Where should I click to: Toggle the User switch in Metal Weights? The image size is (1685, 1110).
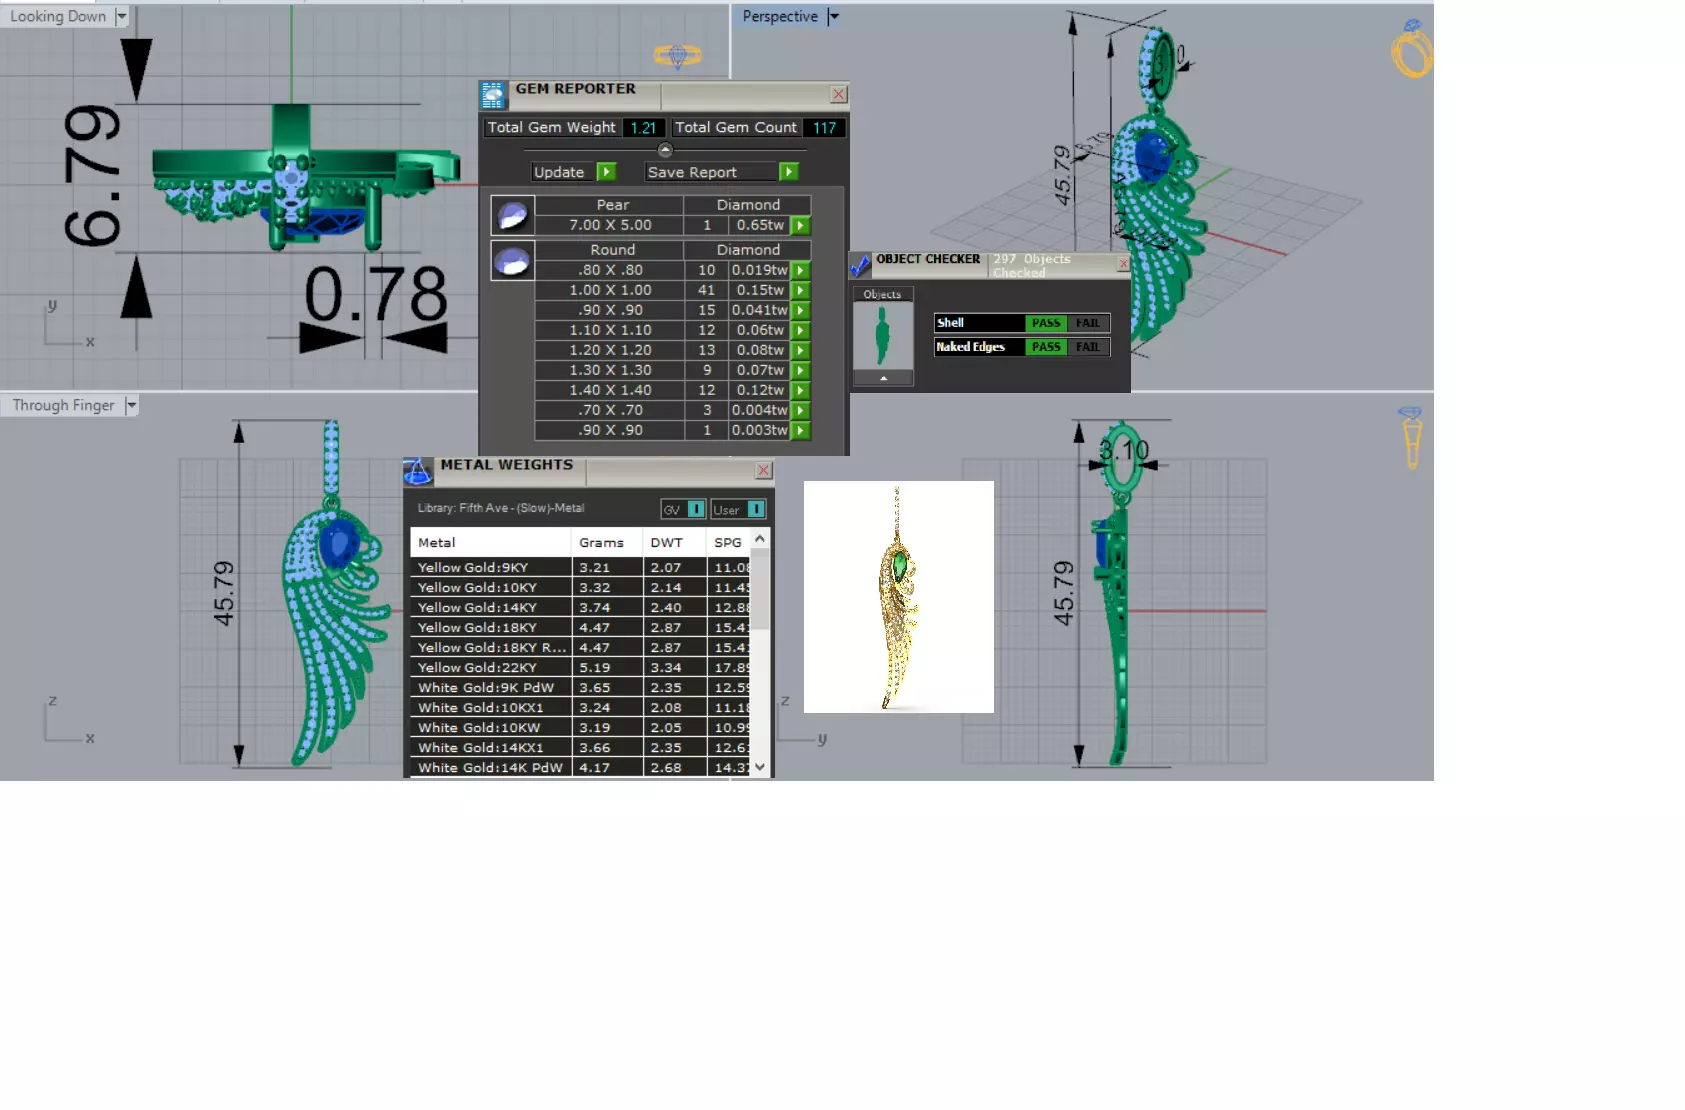pos(756,509)
